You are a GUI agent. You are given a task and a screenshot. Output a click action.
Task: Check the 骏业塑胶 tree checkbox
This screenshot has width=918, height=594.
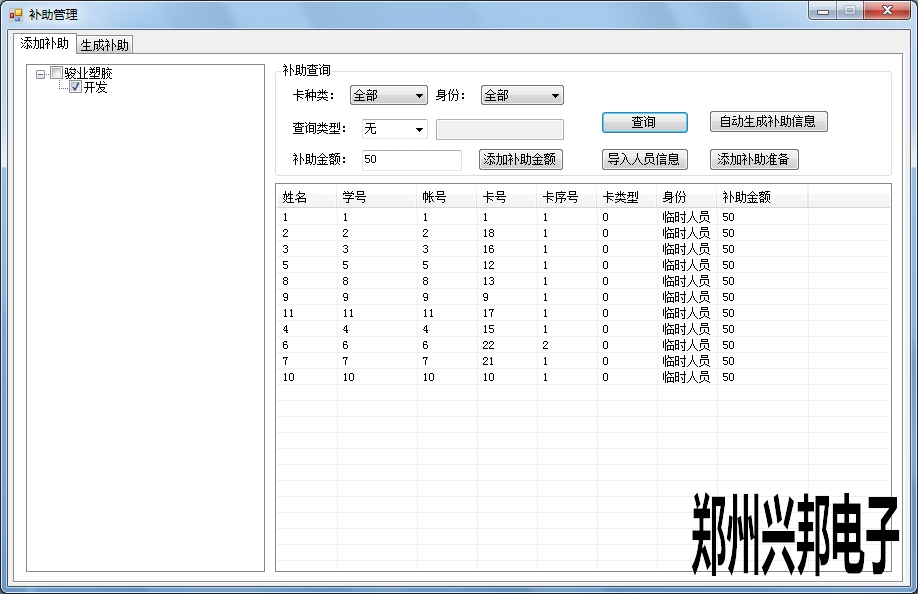tap(57, 73)
